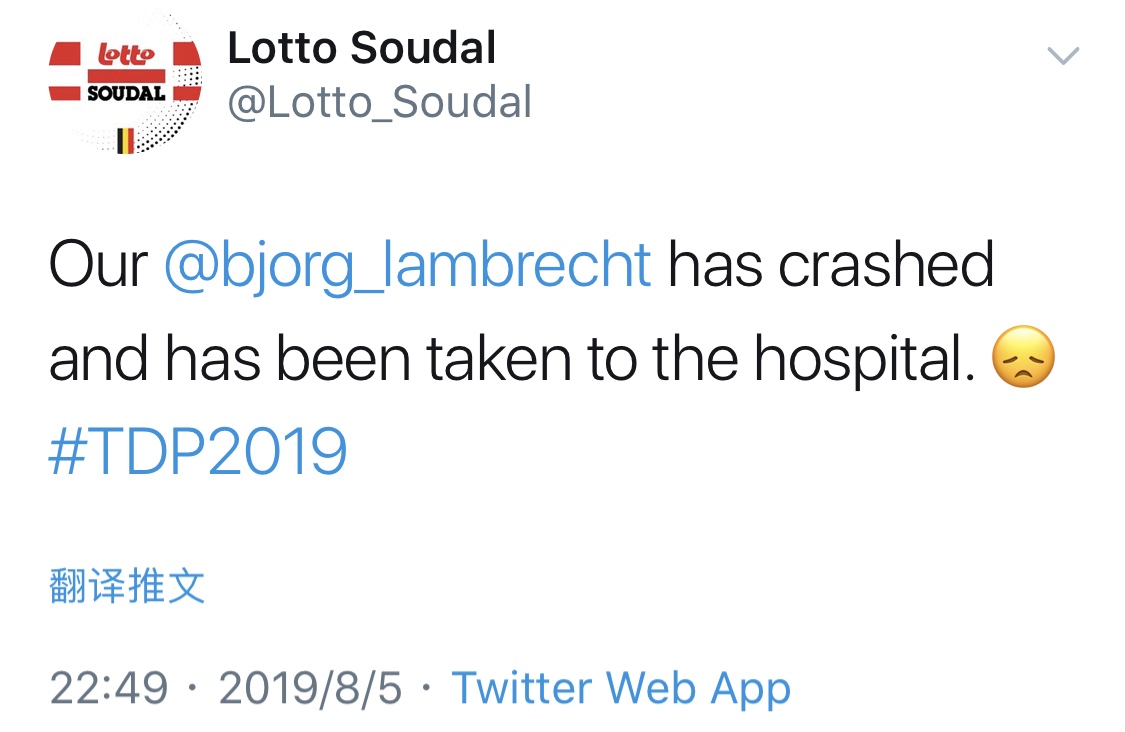Click the 'SOUDAL' wordmark in the avatar

click(x=126, y=93)
